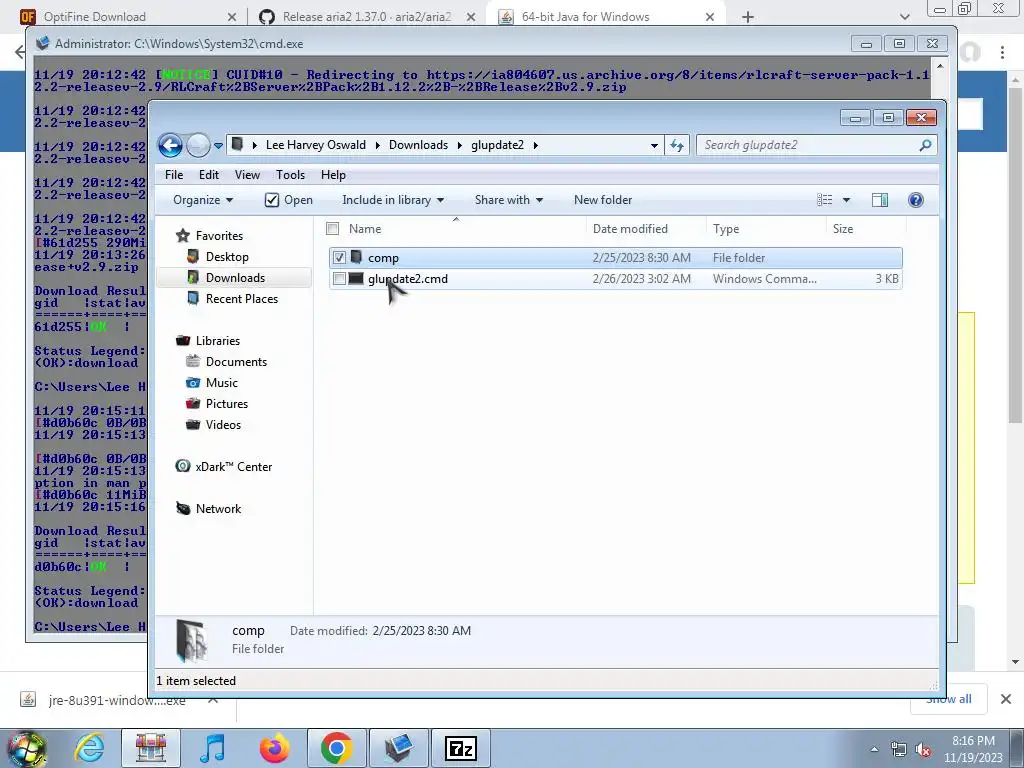Open the Tools menu
Screen dimensions: 1024x768
click(x=290, y=174)
